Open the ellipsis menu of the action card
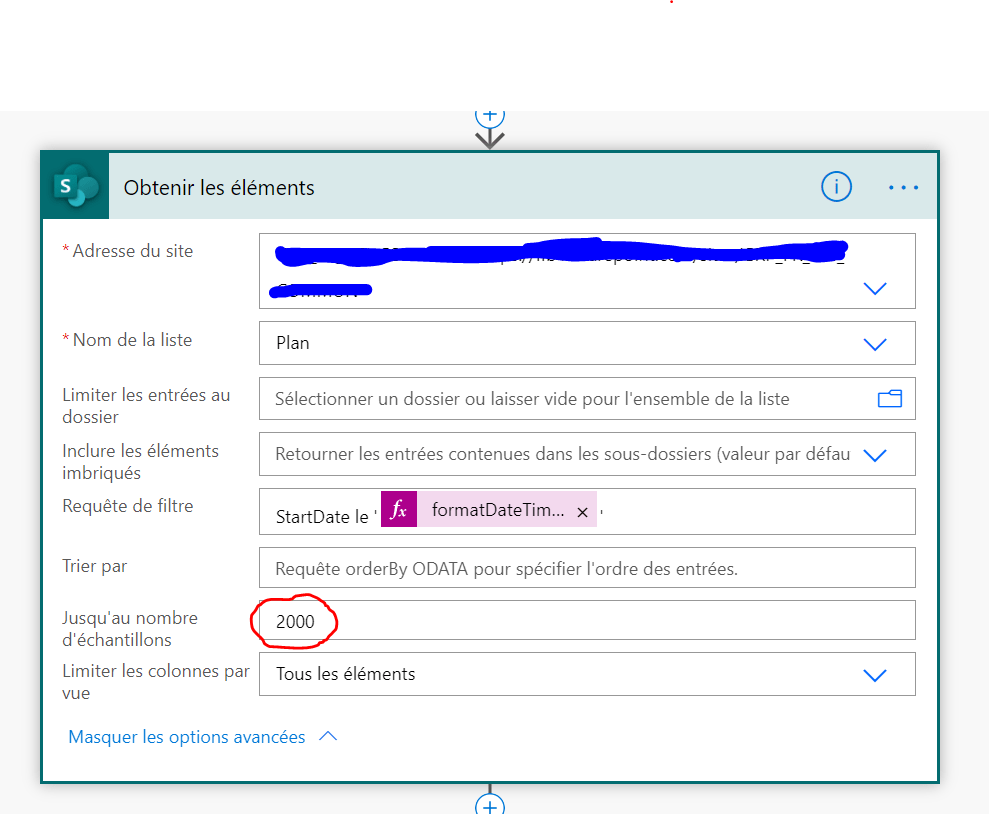 903,187
